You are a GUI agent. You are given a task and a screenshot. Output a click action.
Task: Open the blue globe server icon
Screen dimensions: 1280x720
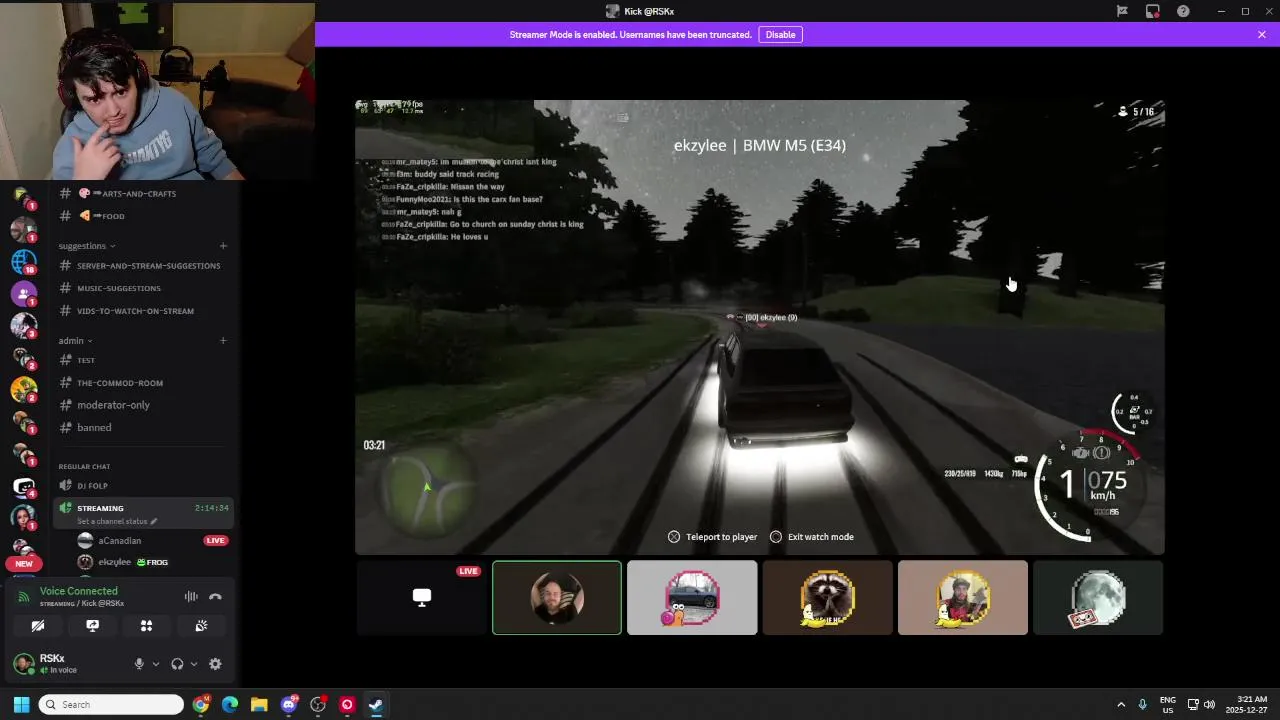coord(24,261)
